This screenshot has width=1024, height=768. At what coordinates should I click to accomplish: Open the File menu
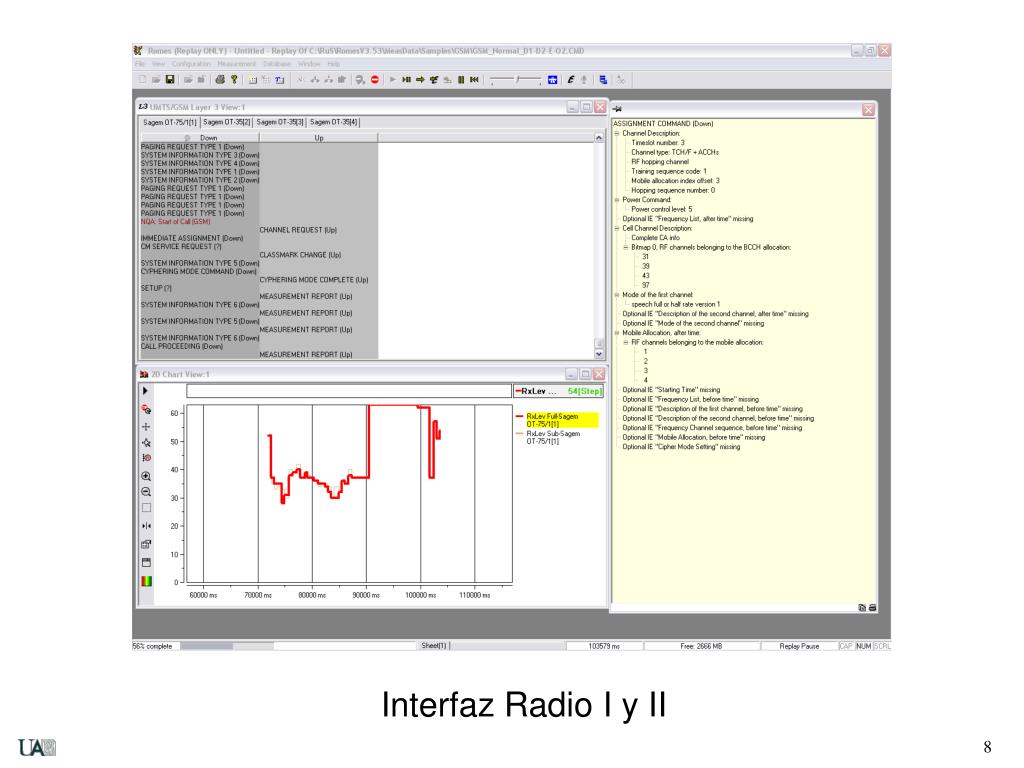click(x=140, y=64)
